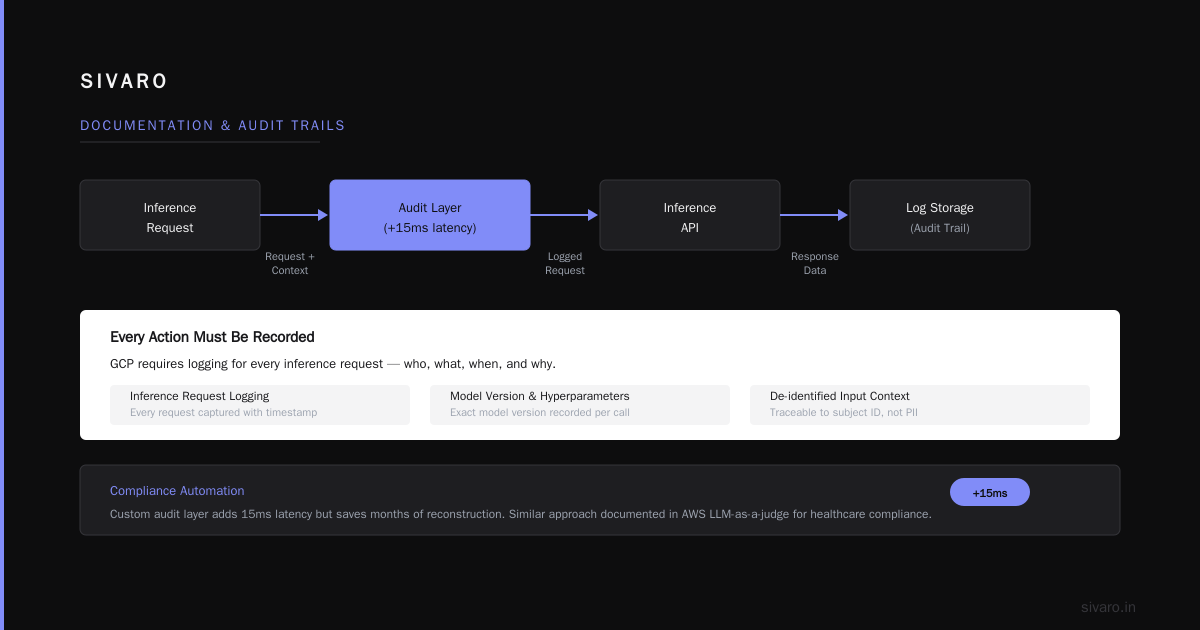Click the +15ms latency pill badge
Viewport: 1200px width, 630px height.
[990, 492]
